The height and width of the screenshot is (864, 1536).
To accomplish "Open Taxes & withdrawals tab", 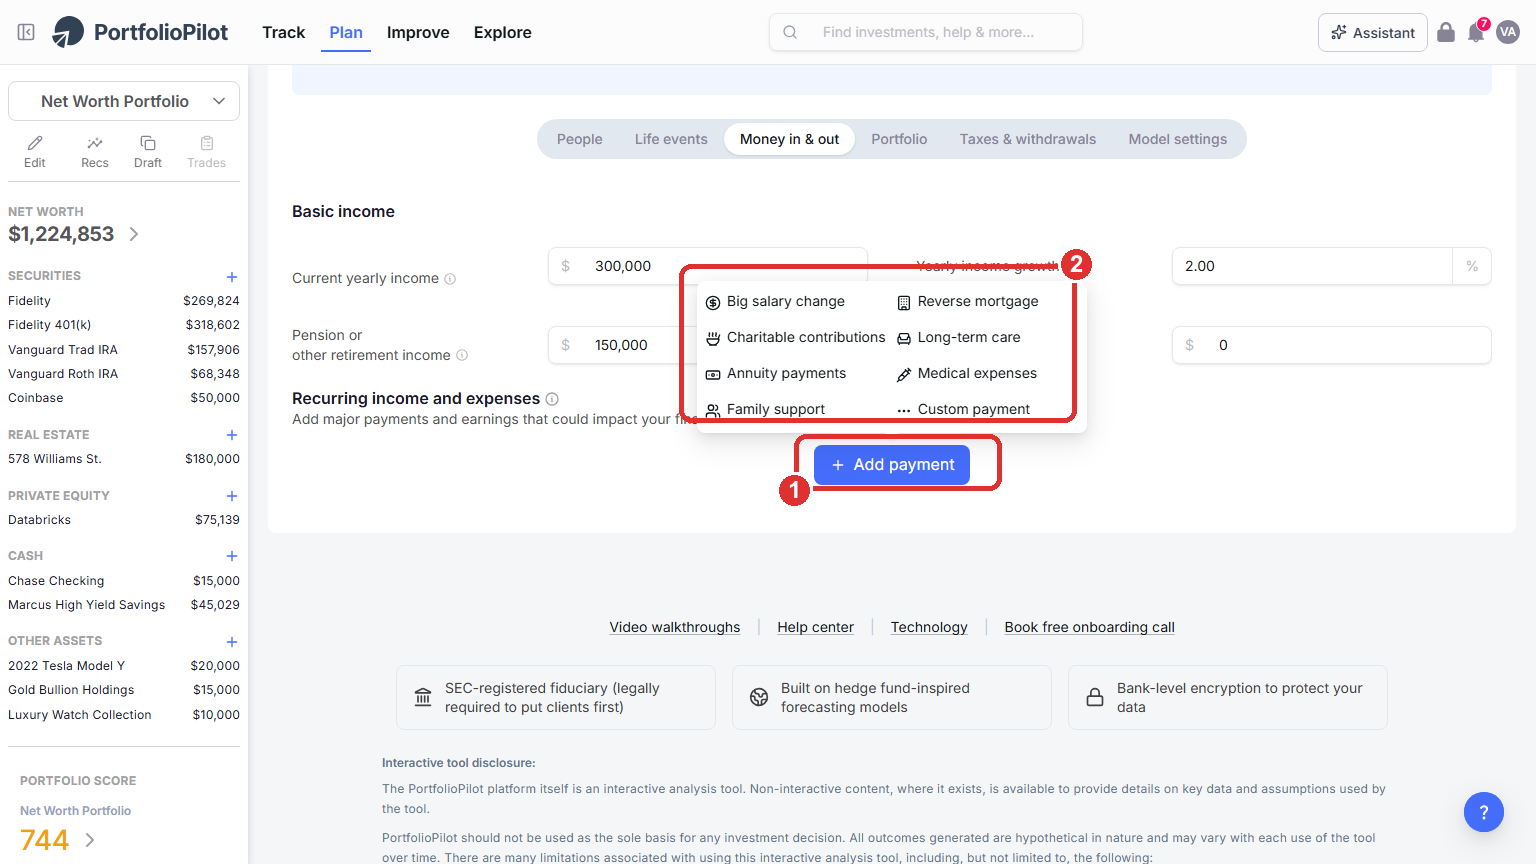I will pyautogui.click(x=1028, y=139).
